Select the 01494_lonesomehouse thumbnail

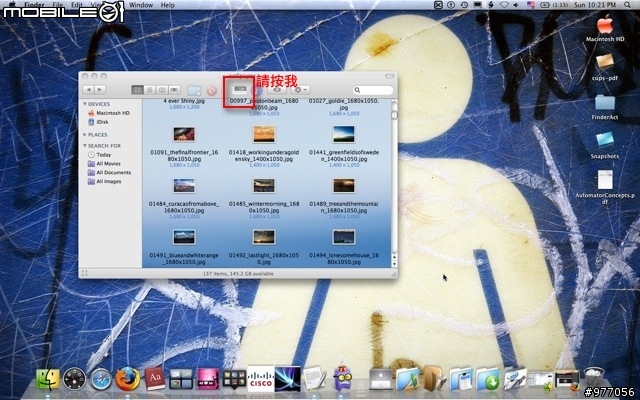[344, 237]
